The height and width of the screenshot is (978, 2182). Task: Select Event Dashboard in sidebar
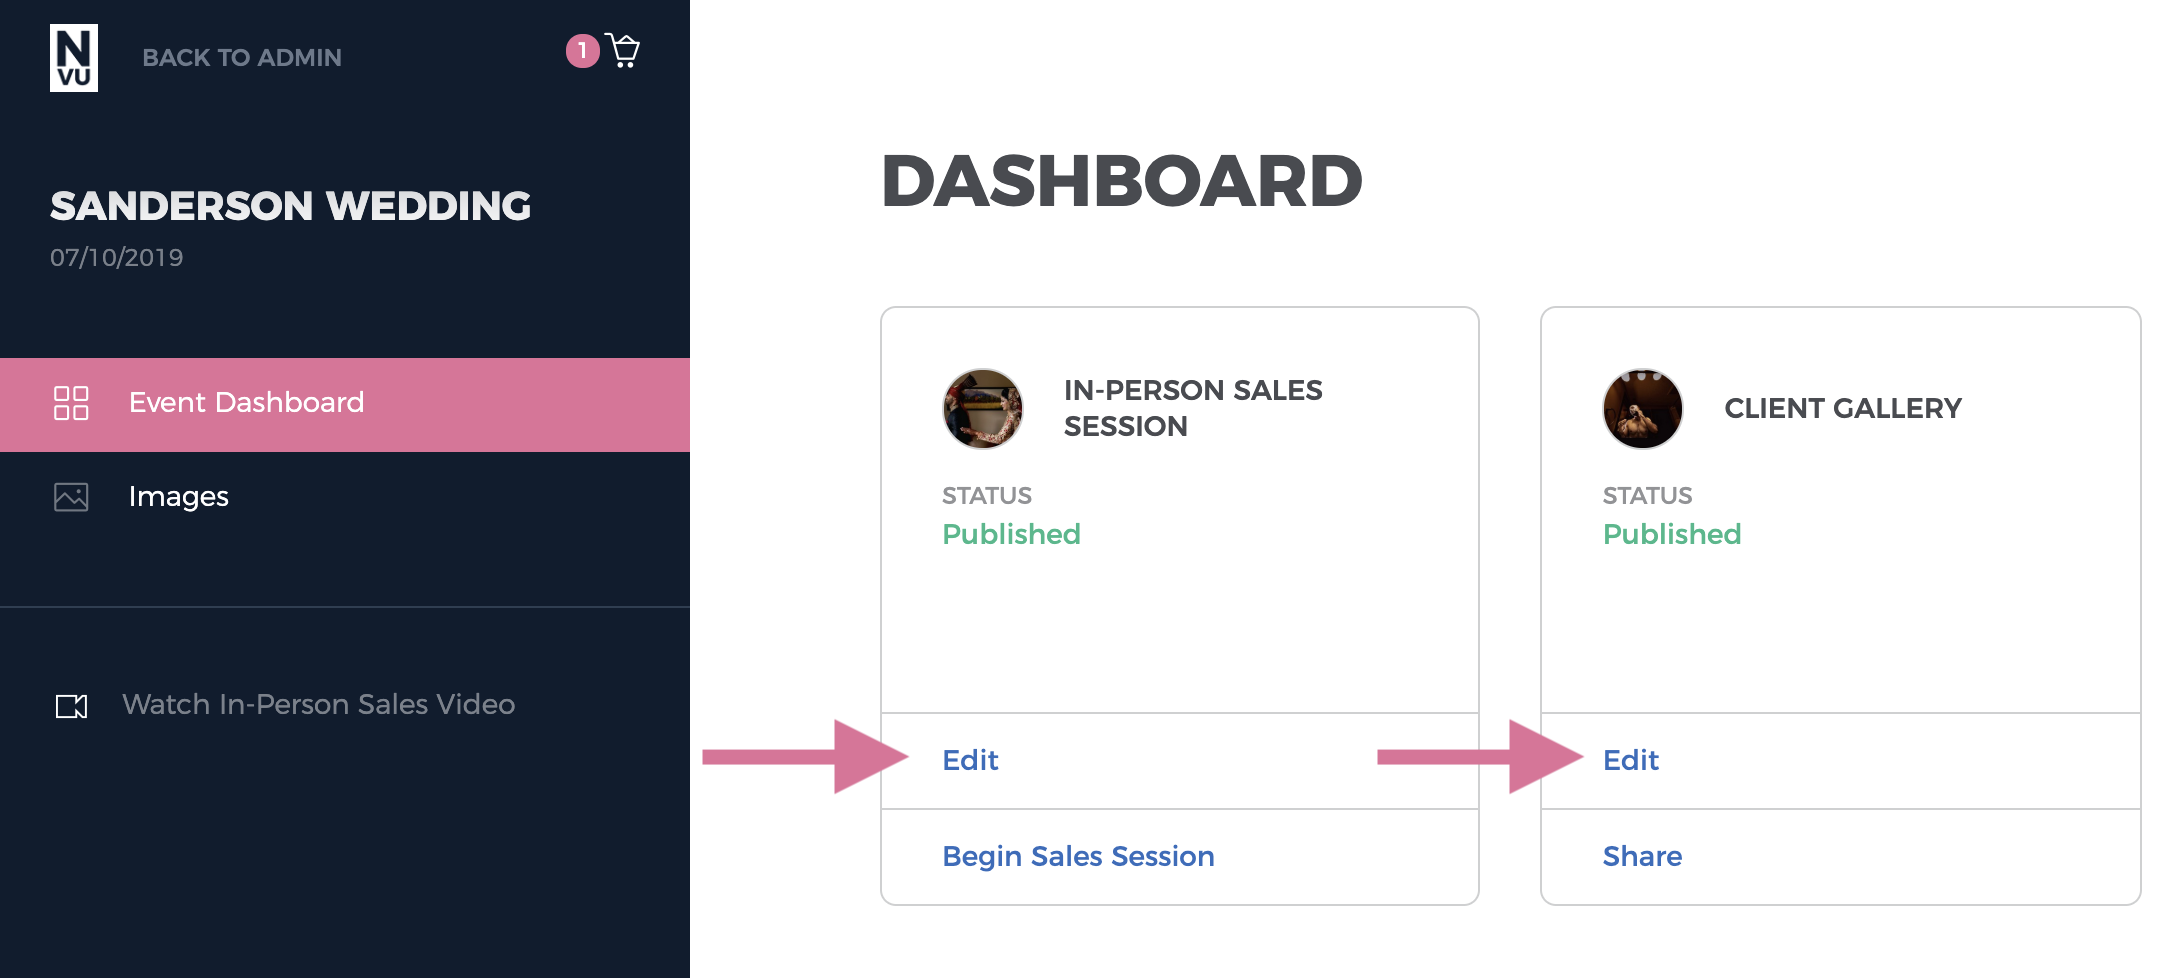point(345,405)
